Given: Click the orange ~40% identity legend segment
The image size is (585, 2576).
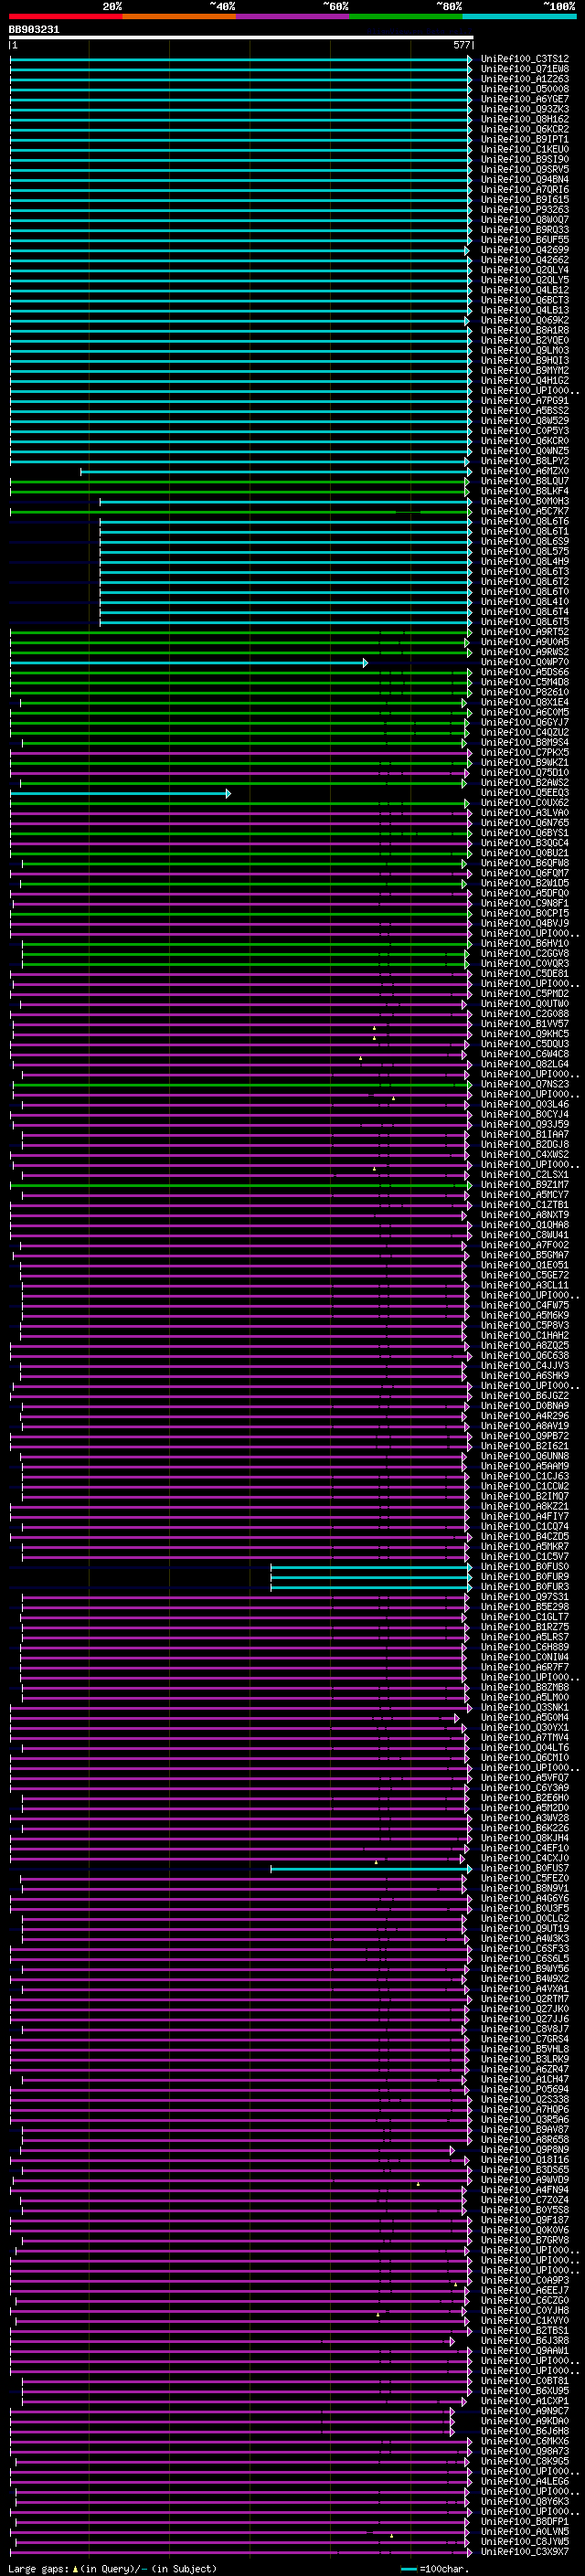Looking at the screenshot, I should point(179,16).
